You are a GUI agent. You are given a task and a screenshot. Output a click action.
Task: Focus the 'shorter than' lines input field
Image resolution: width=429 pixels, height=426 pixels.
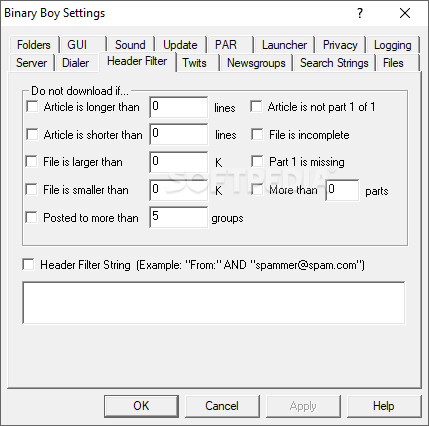click(179, 134)
